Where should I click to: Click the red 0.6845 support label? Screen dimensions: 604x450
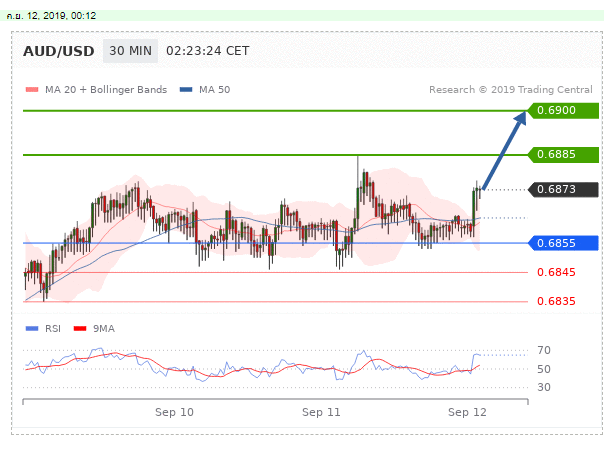pyautogui.click(x=556, y=272)
